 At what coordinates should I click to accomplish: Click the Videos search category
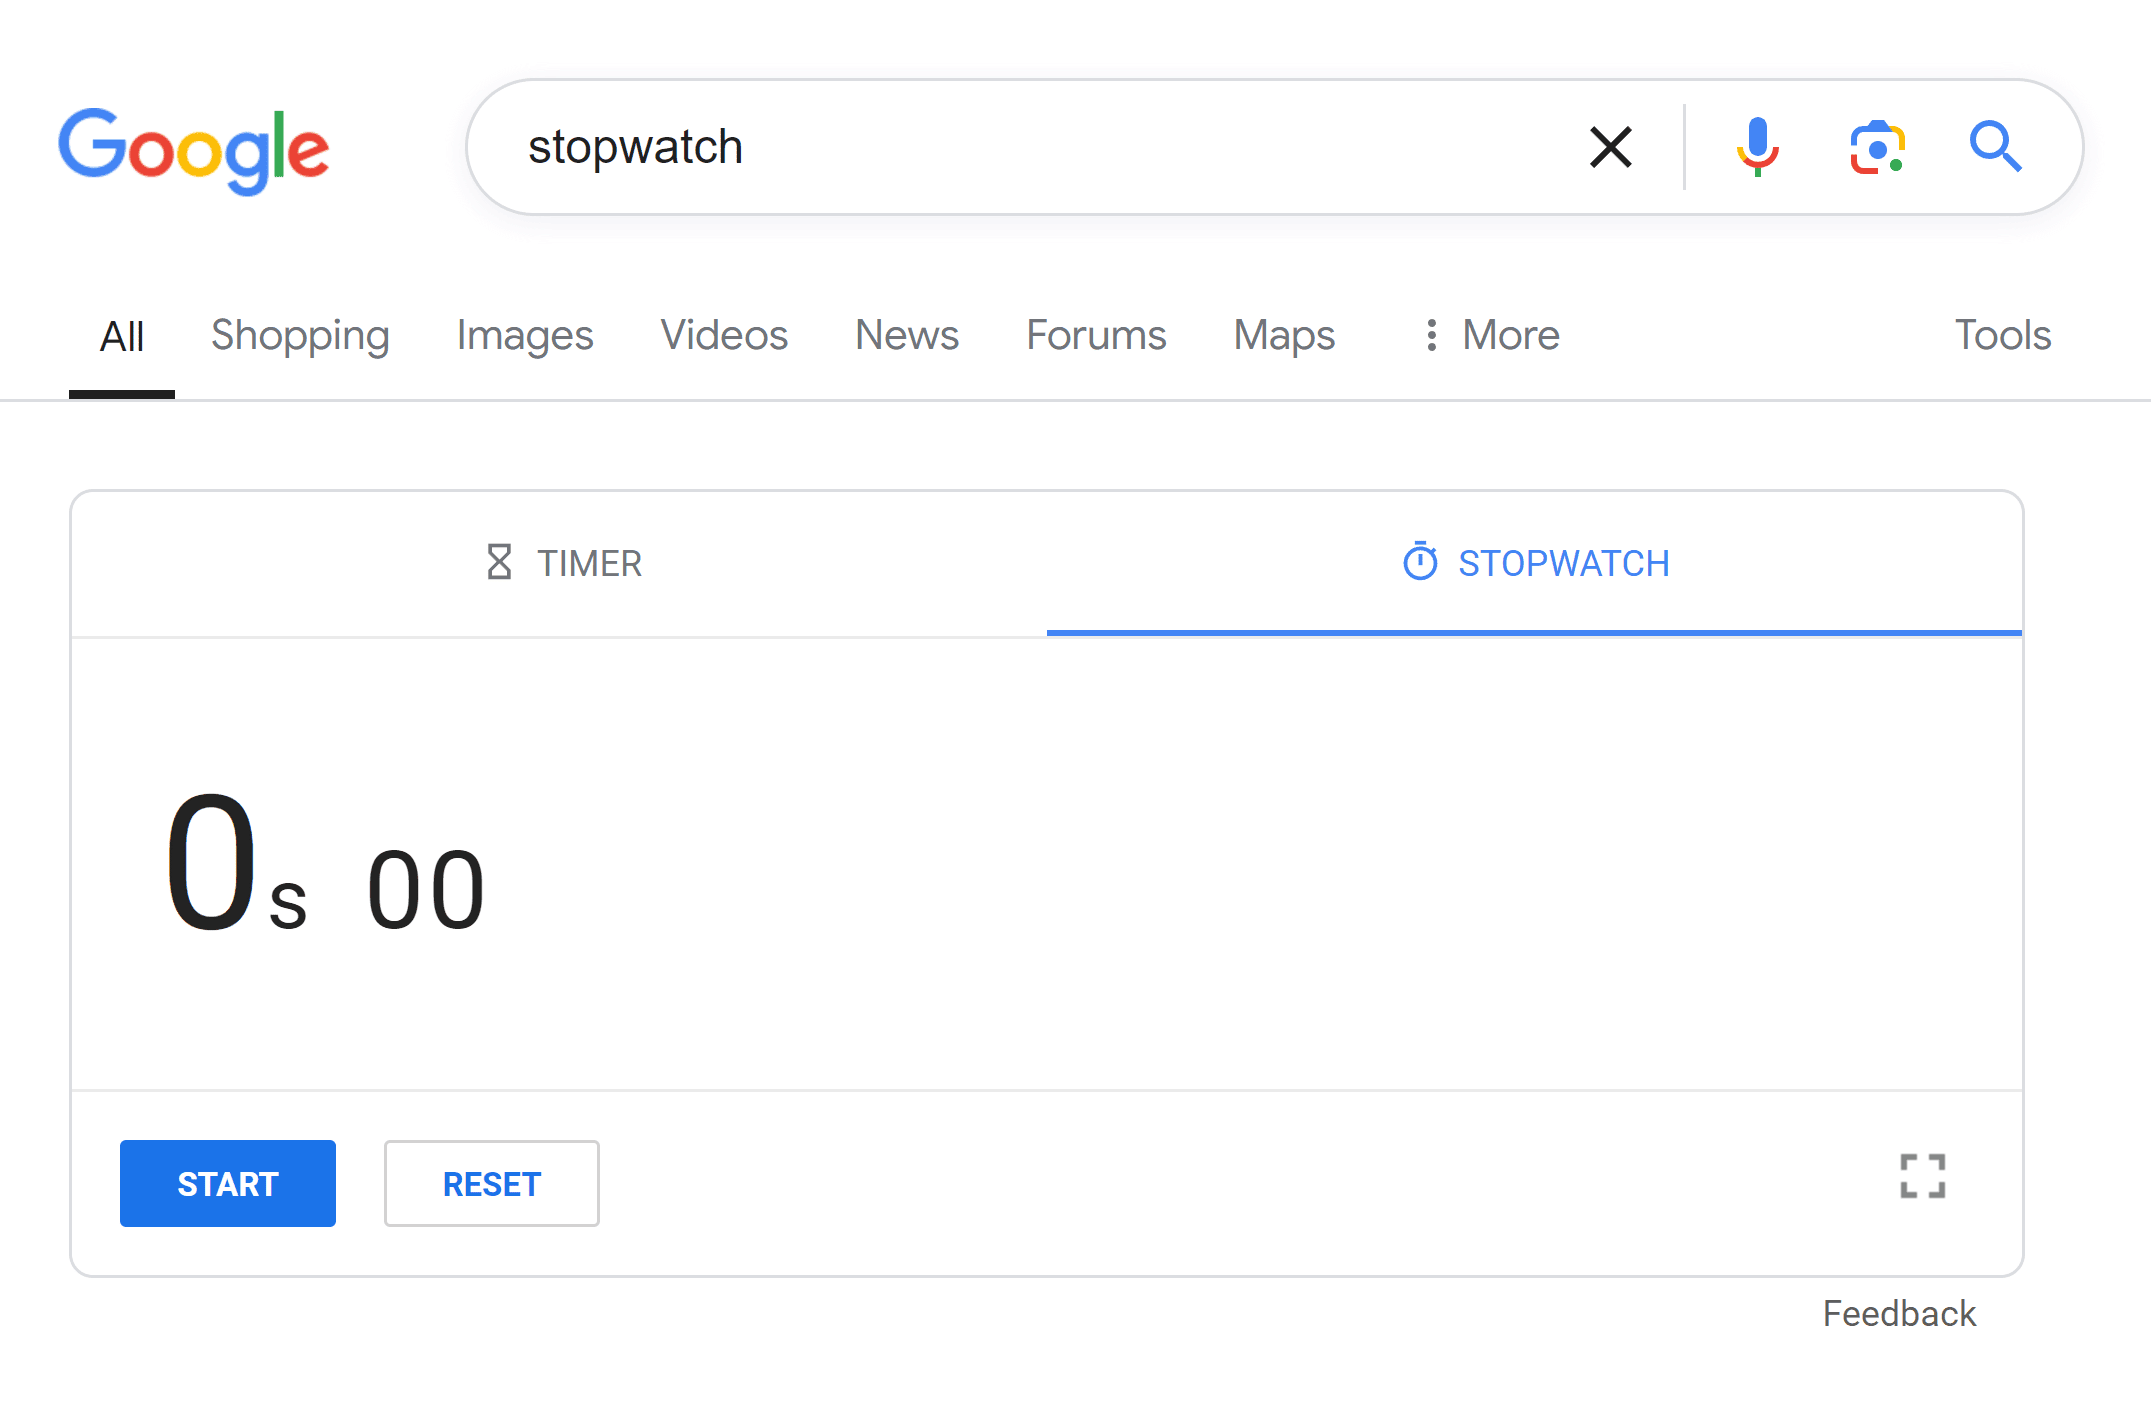click(x=721, y=332)
